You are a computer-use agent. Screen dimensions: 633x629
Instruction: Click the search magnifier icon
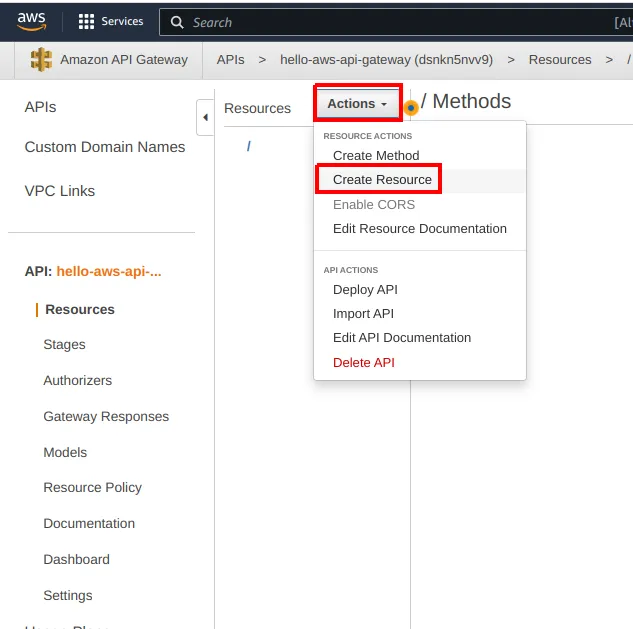point(177,22)
